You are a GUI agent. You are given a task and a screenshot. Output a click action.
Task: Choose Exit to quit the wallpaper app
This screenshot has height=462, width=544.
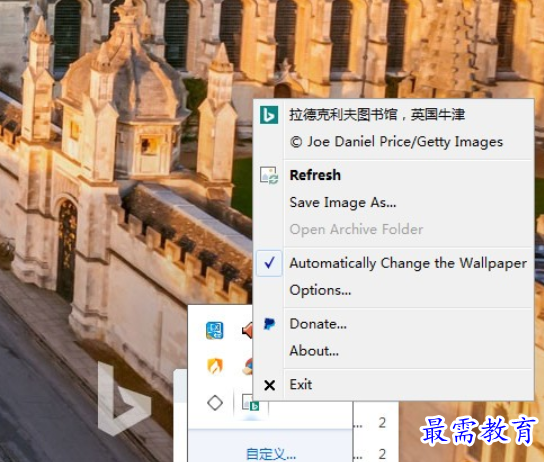point(301,385)
